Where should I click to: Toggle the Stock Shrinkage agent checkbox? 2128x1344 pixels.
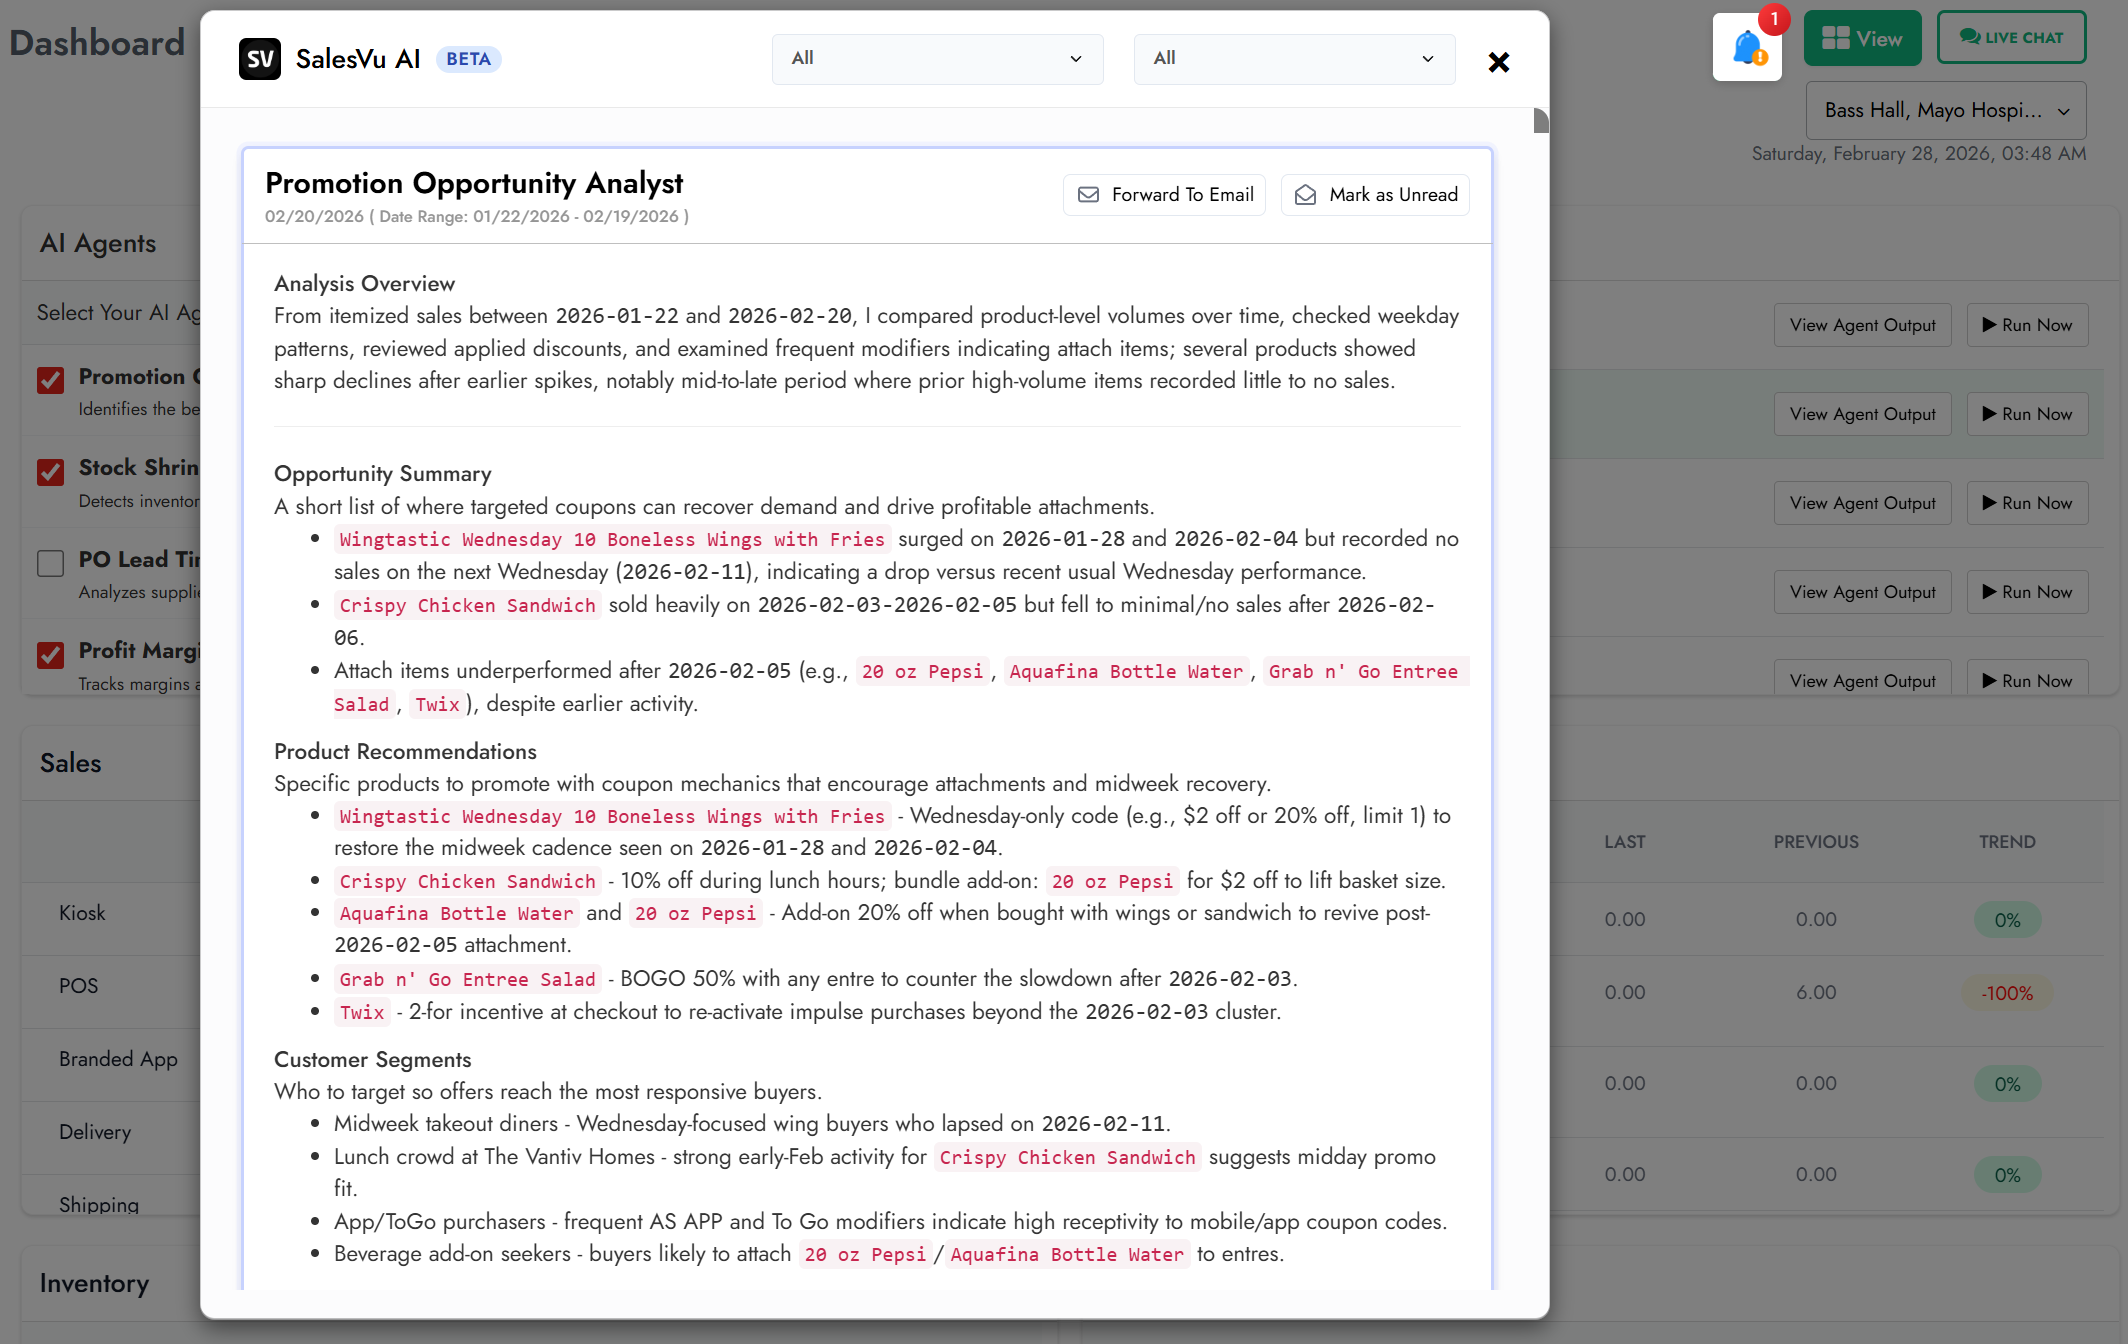click(x=51, y=471)
